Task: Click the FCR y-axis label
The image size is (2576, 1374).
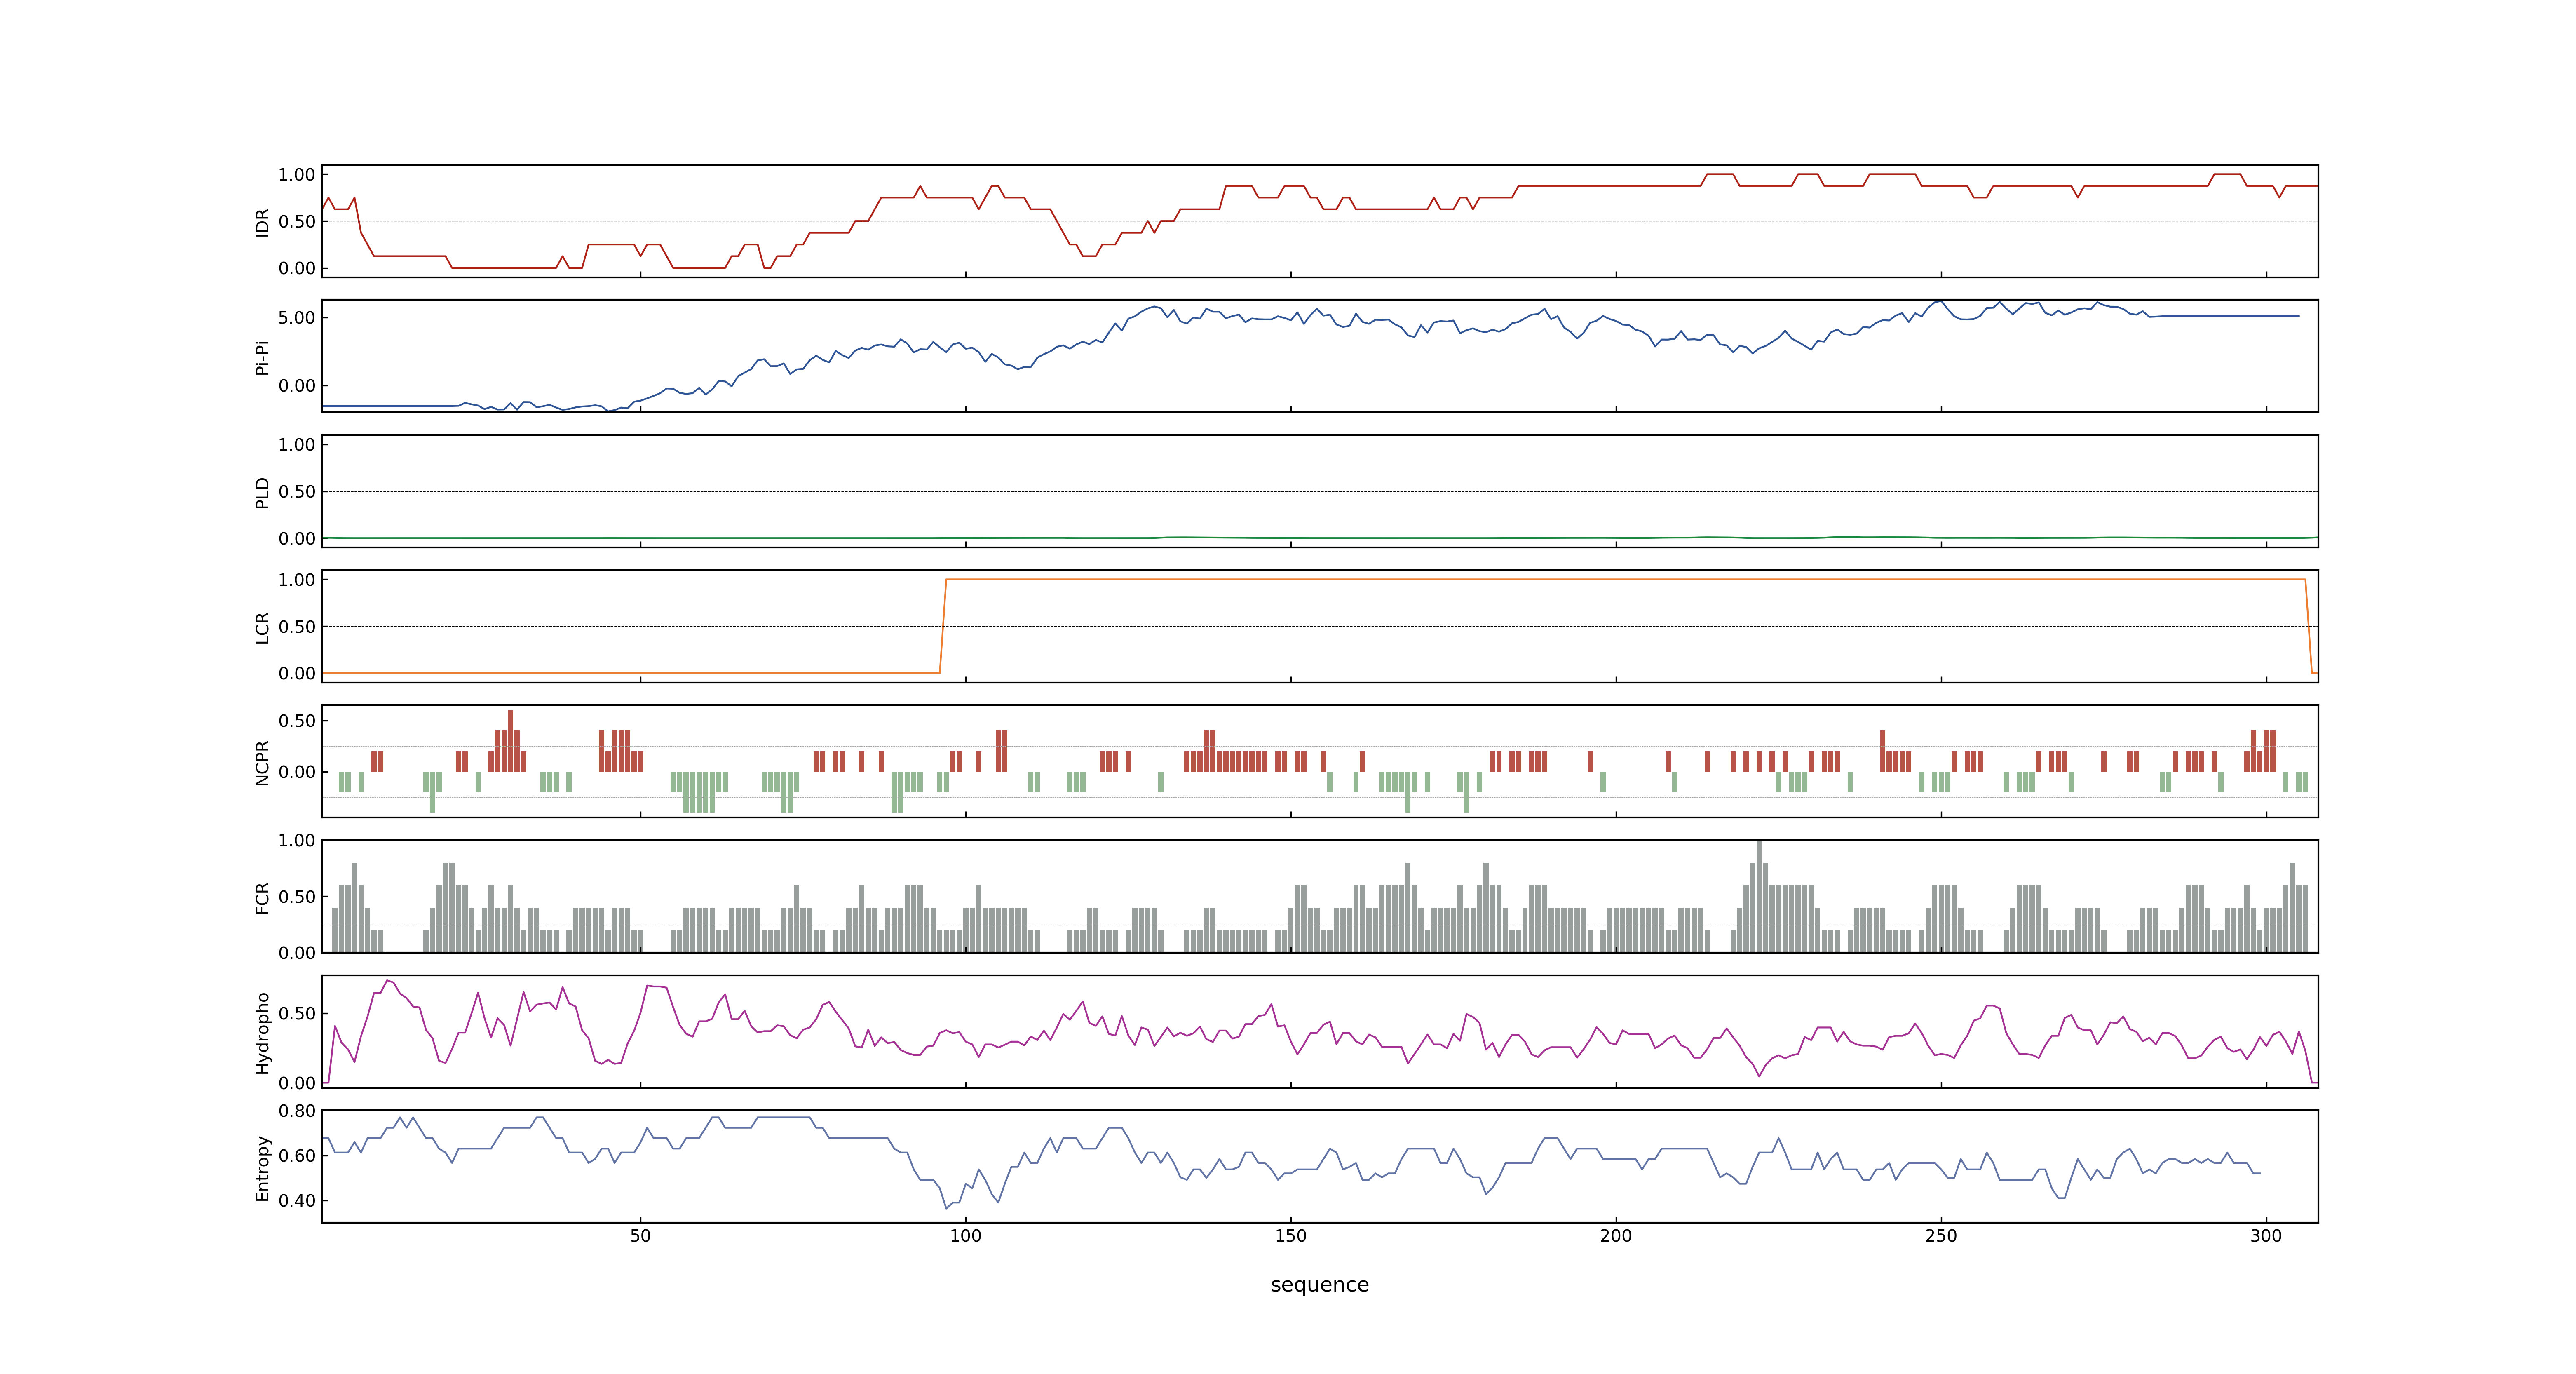Action: click(262, 897)
